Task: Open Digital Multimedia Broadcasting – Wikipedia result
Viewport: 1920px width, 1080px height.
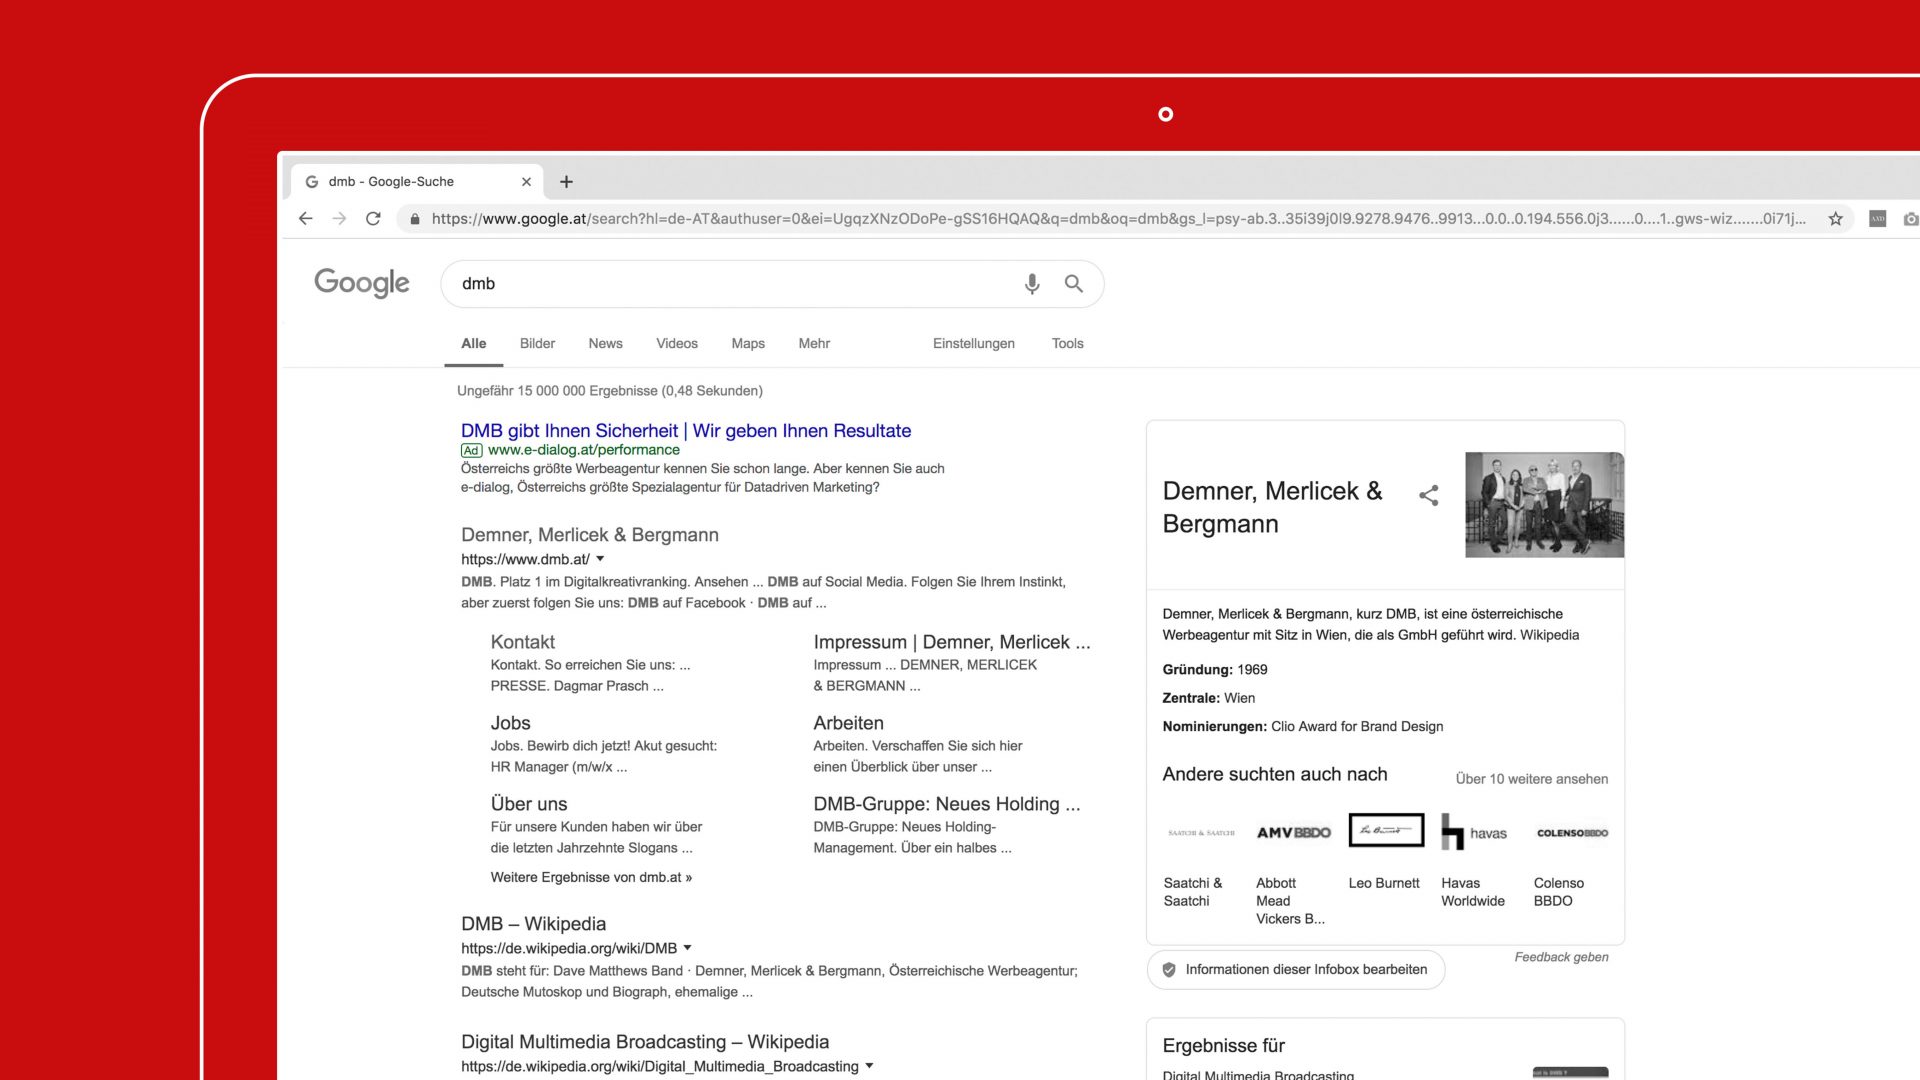Action: point(645,1042)
